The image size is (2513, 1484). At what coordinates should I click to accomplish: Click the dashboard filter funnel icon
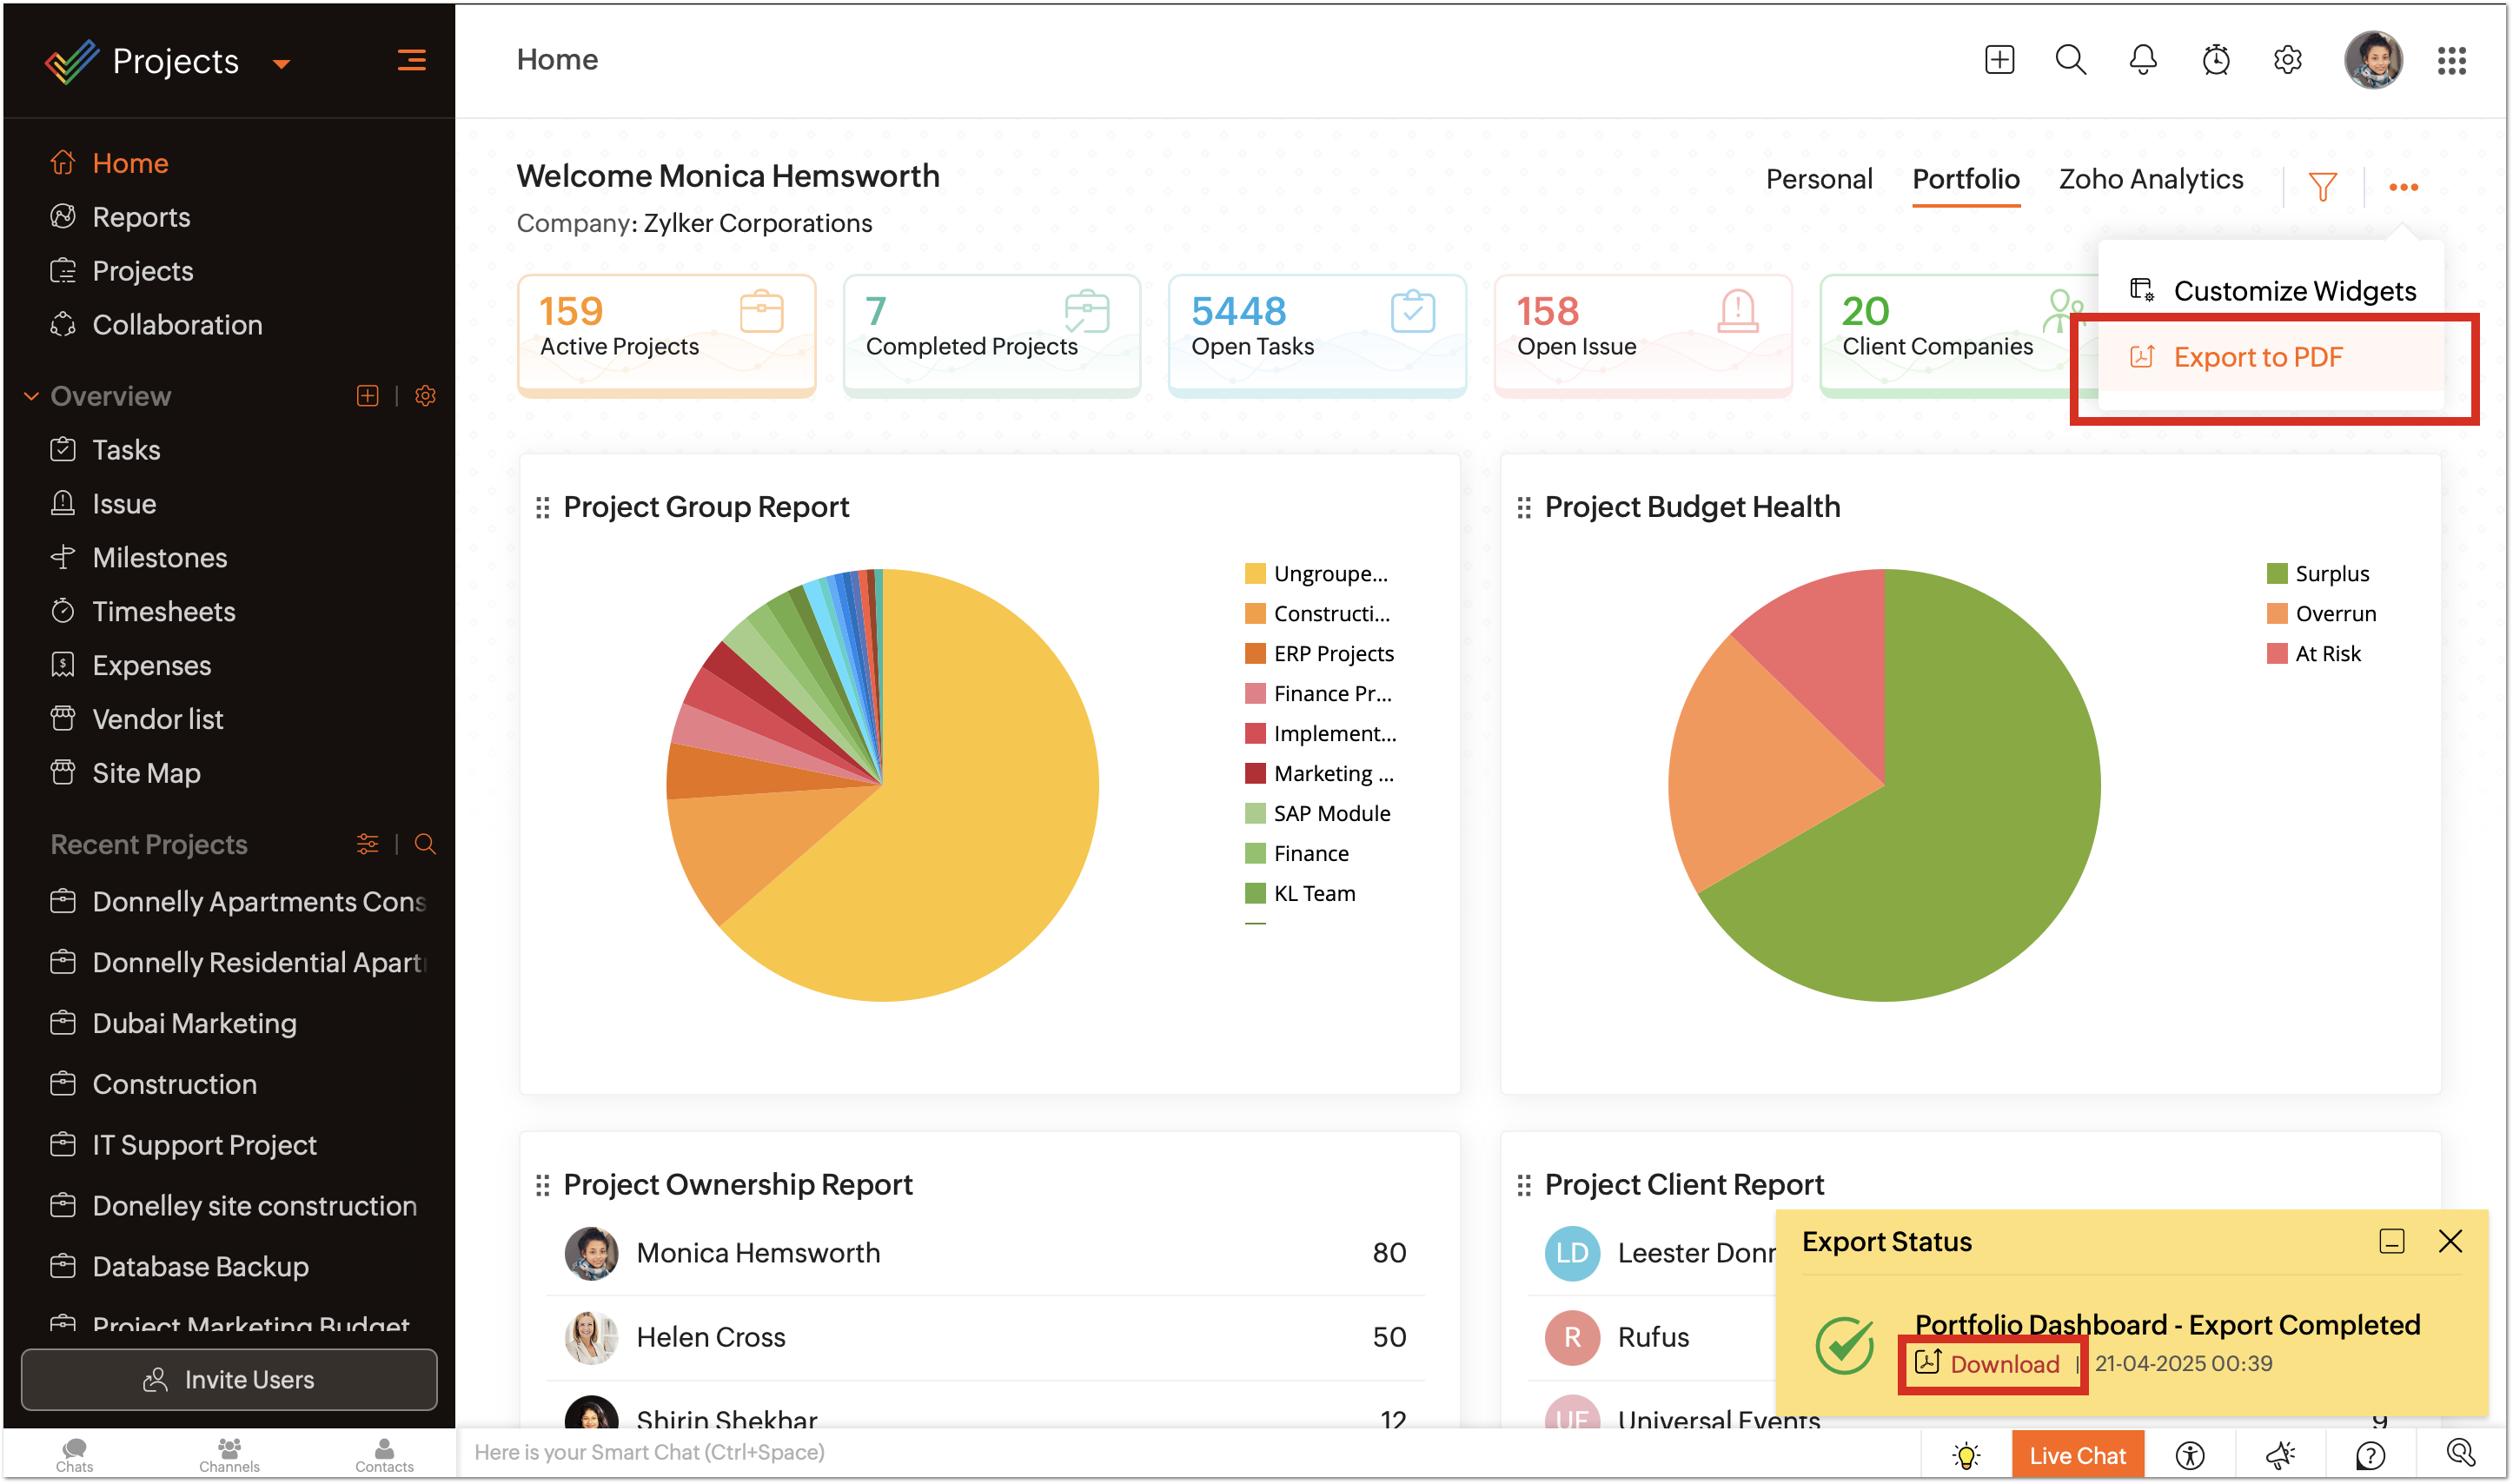(2322, 186)
